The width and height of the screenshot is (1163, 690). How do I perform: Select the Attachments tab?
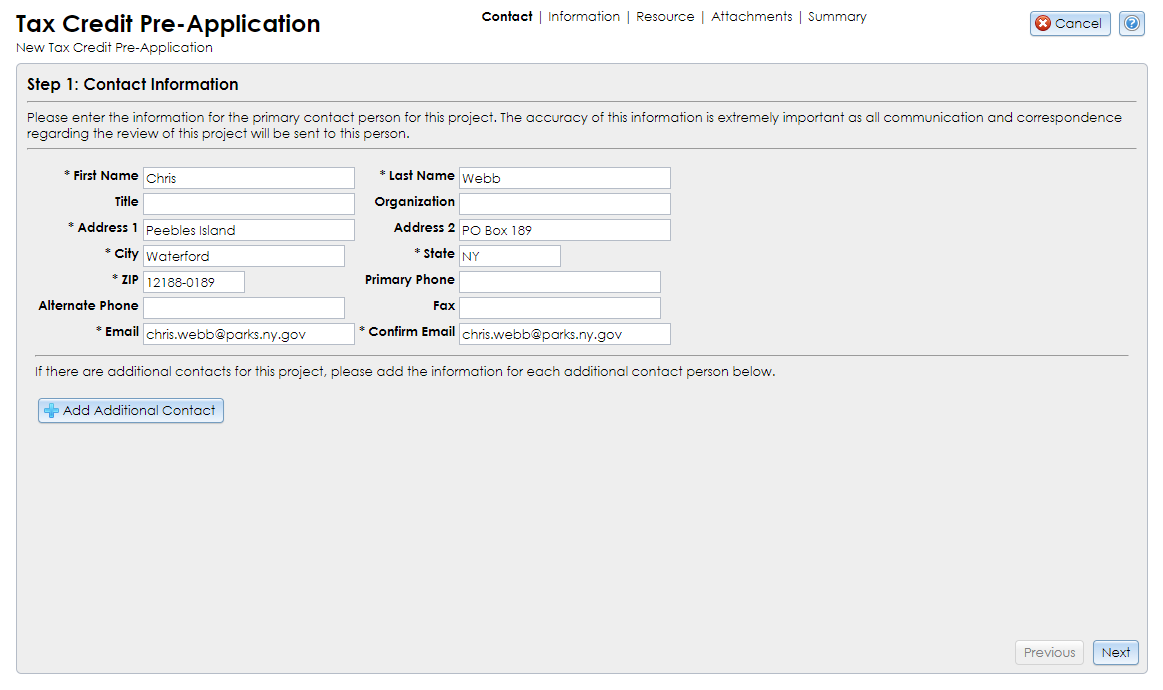click(x=752, y=16)
